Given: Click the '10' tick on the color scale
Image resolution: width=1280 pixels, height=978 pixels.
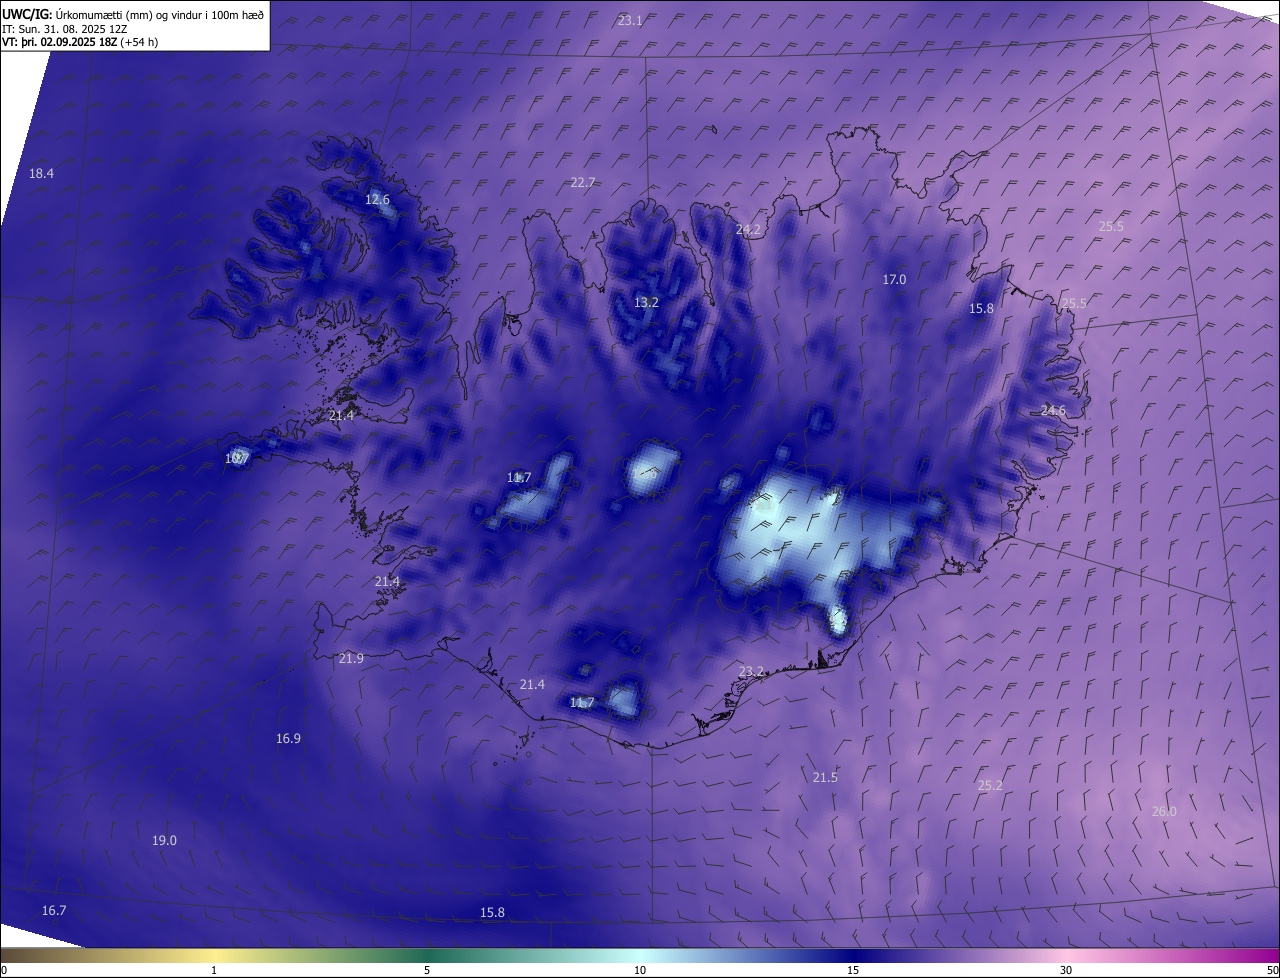Looking at the screenshot, I should [640, 970].
